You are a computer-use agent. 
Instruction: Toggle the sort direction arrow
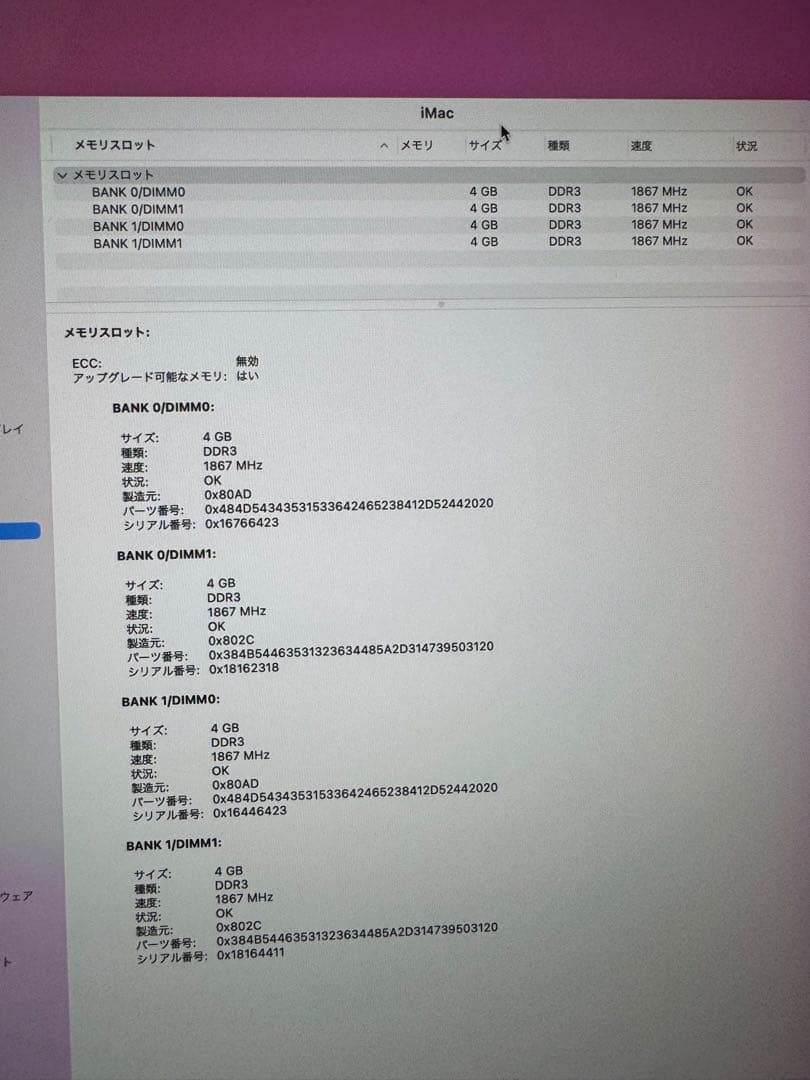tap(383, 145)
